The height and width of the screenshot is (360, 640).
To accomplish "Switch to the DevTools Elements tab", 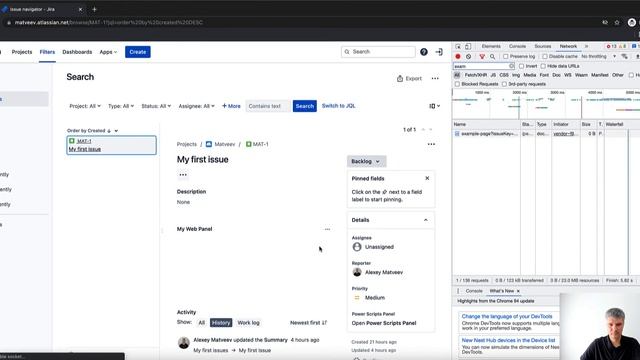I will click(x=491, y=47).
